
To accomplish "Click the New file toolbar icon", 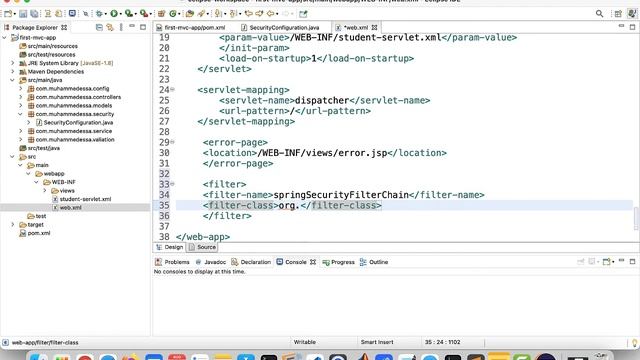I will (x=8, y=14).
